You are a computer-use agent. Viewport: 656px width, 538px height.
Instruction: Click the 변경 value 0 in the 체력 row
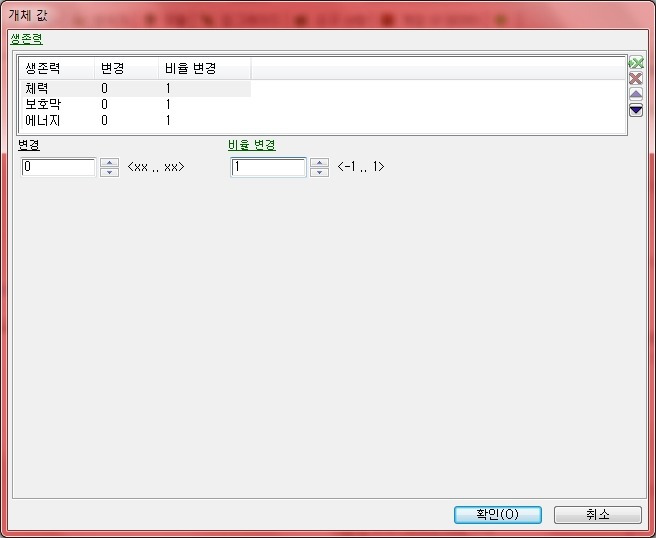point(104,88)
